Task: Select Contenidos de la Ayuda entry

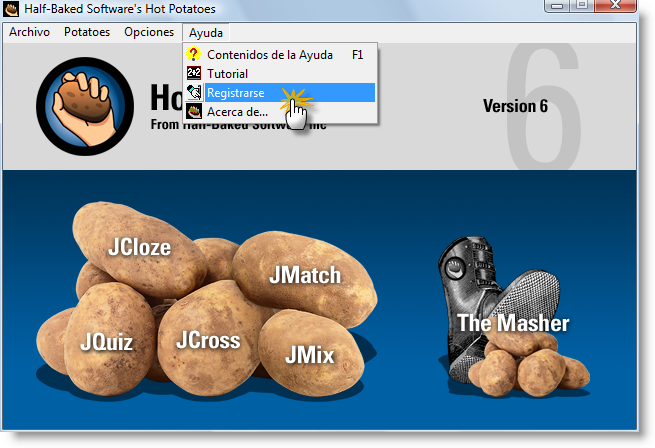Action: 280,55
